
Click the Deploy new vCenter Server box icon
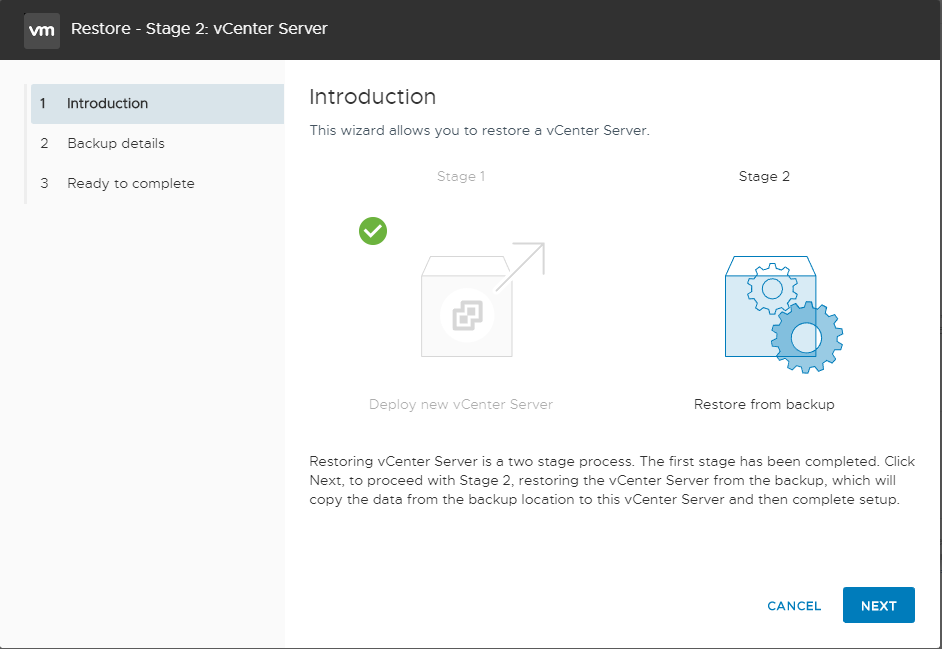point(482,300)
